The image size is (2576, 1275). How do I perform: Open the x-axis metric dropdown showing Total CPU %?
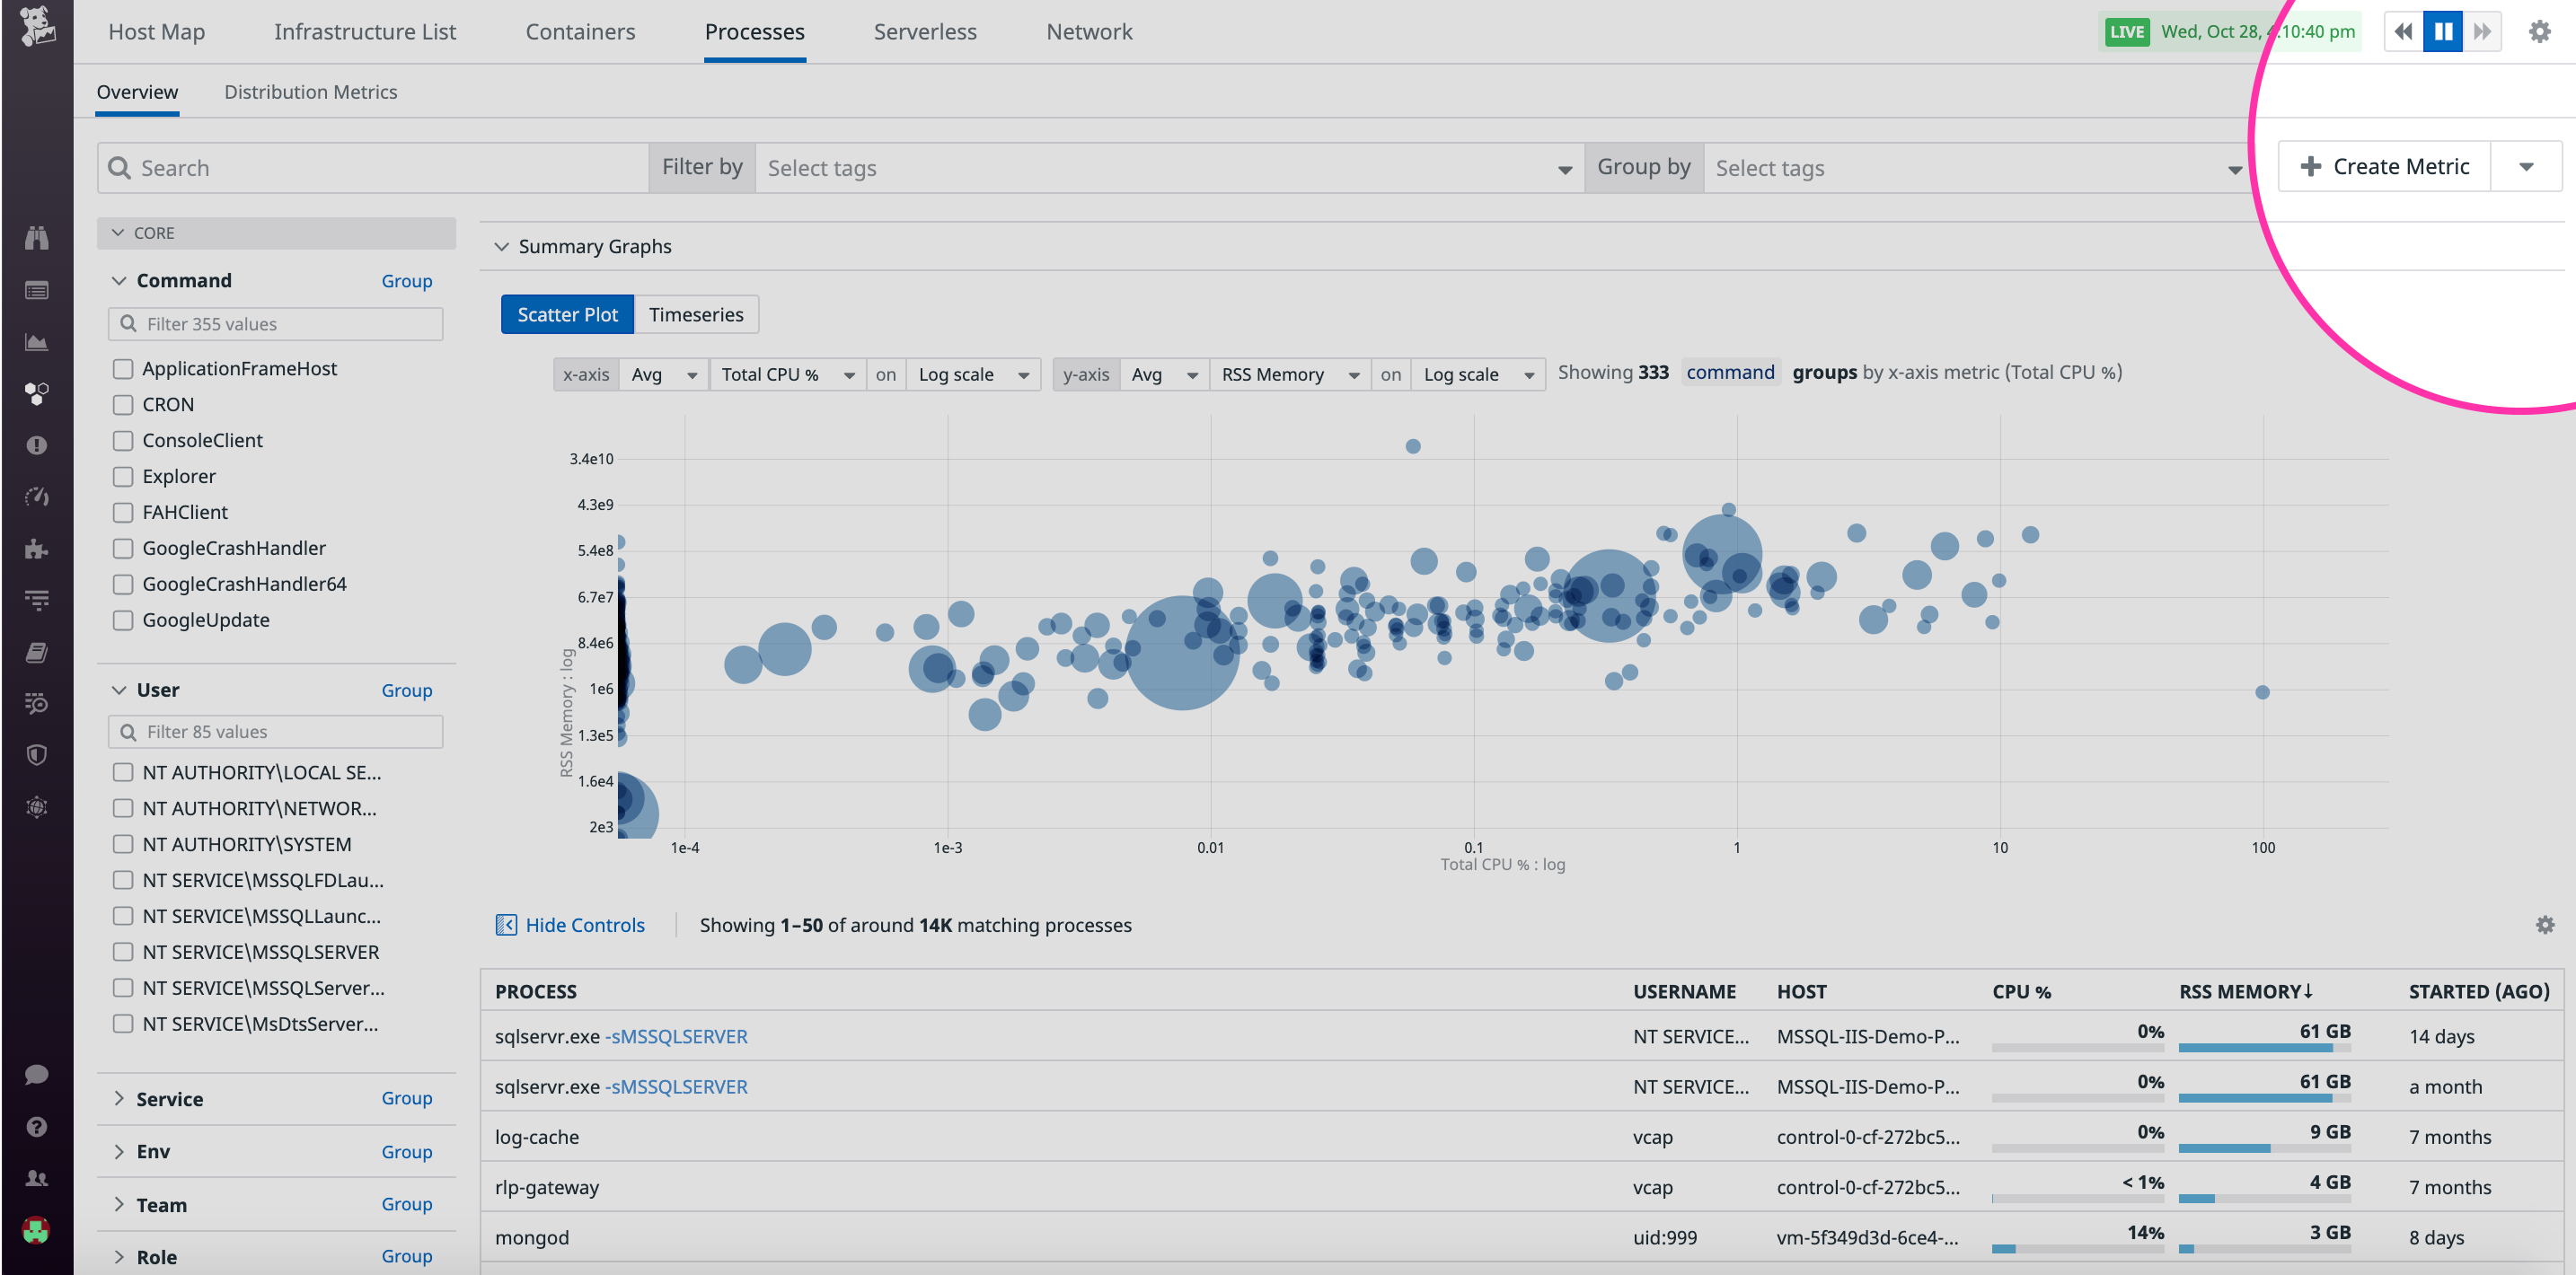pos(786,374)
